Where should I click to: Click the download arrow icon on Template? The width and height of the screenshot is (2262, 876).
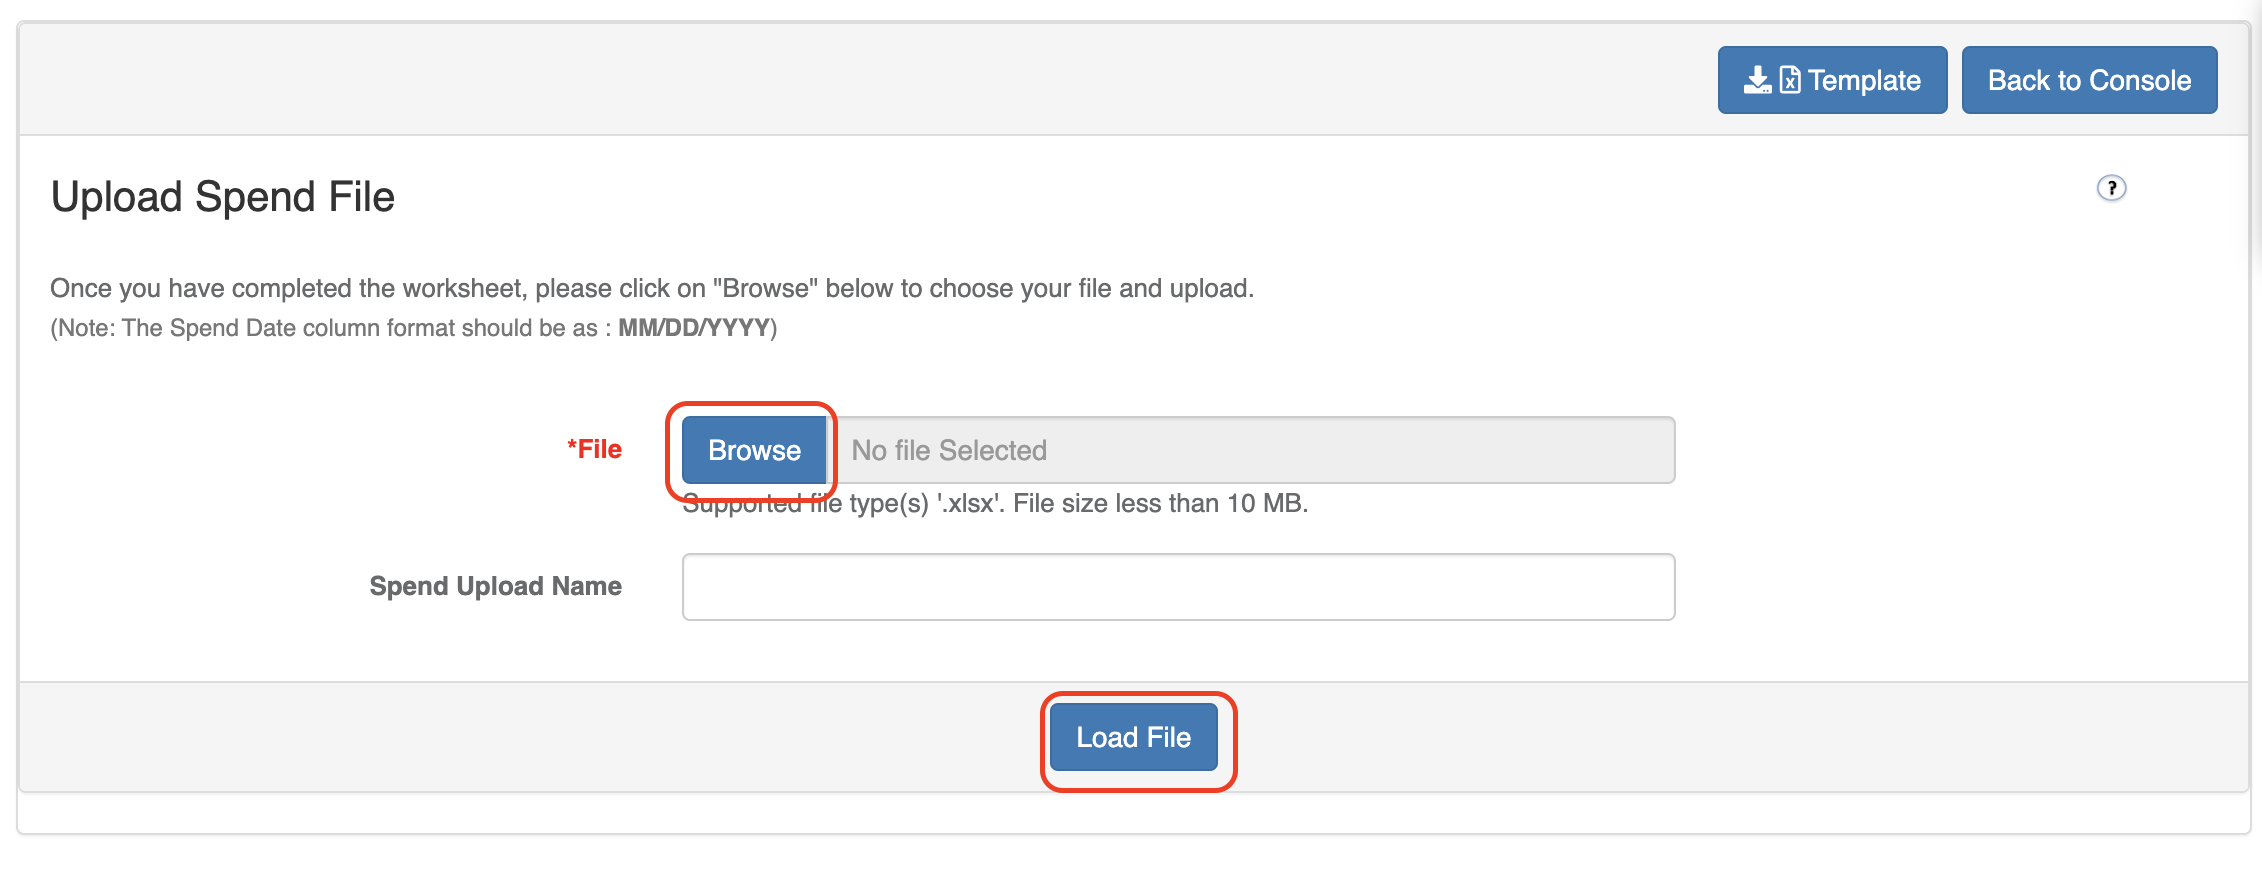click(1757, 80)
